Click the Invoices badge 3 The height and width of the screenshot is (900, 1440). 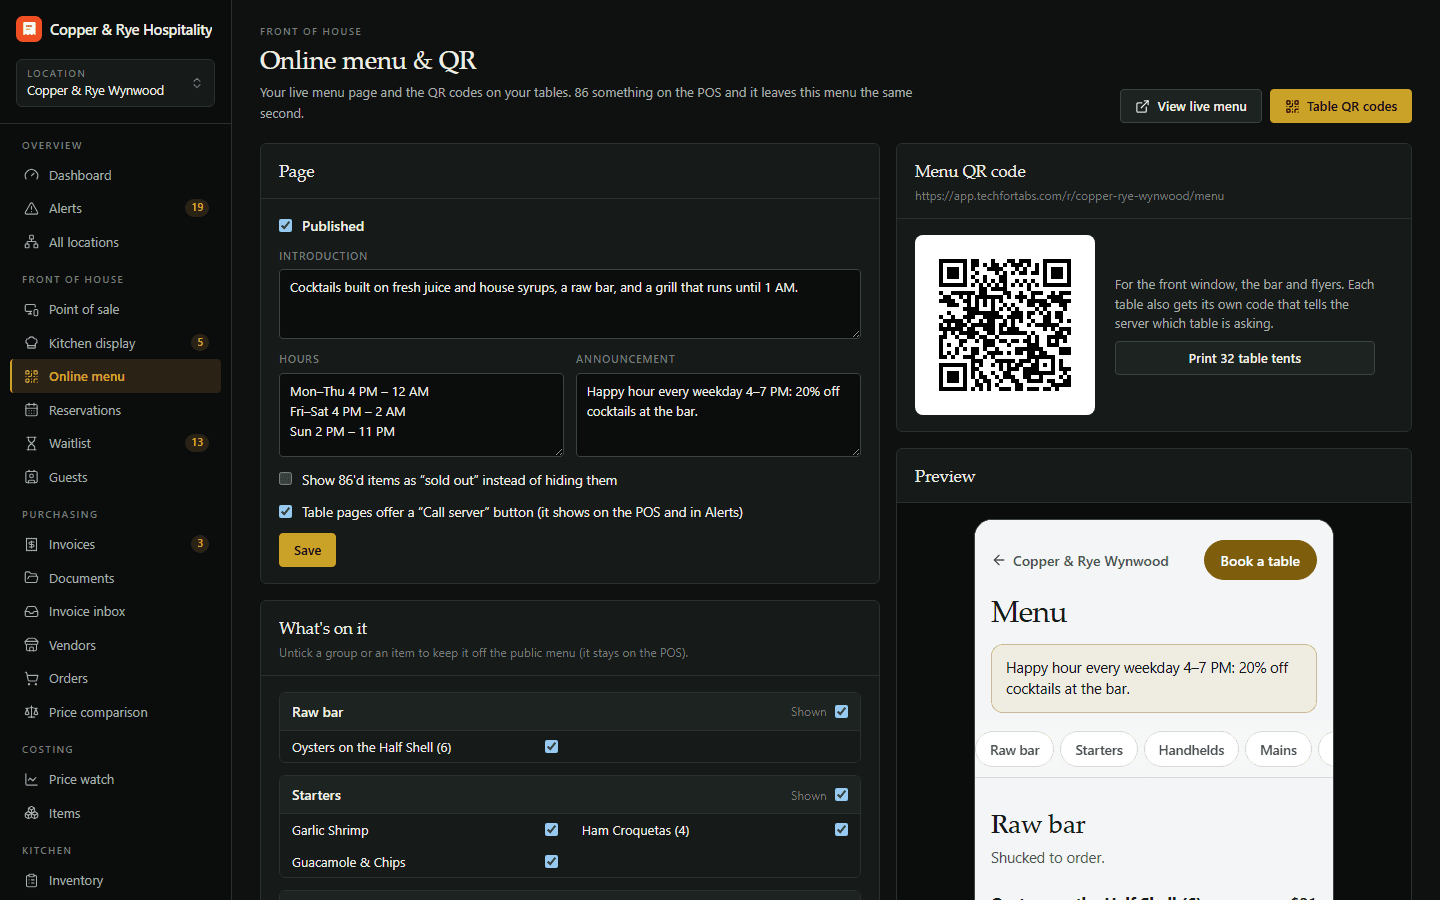point(200,544)
